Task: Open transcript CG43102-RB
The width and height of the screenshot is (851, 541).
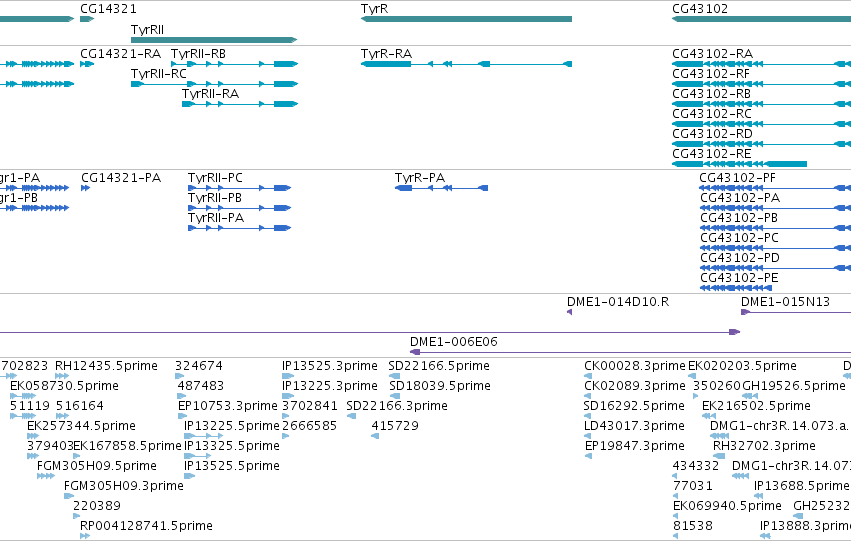Action: (712, 94)
